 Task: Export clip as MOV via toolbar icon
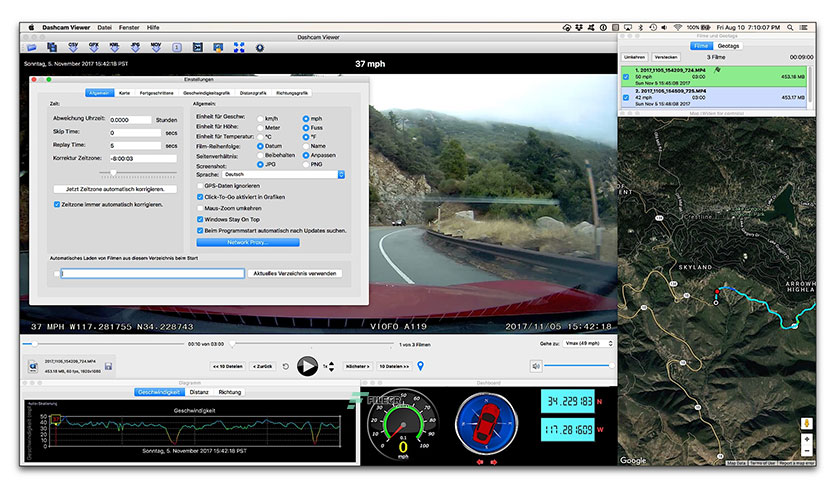[156, 47]
